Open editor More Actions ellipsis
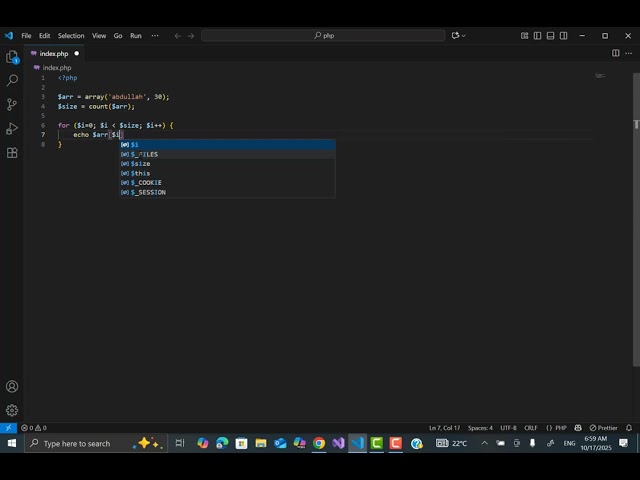Viewport: 640px width, 480px height. (629, 53)
